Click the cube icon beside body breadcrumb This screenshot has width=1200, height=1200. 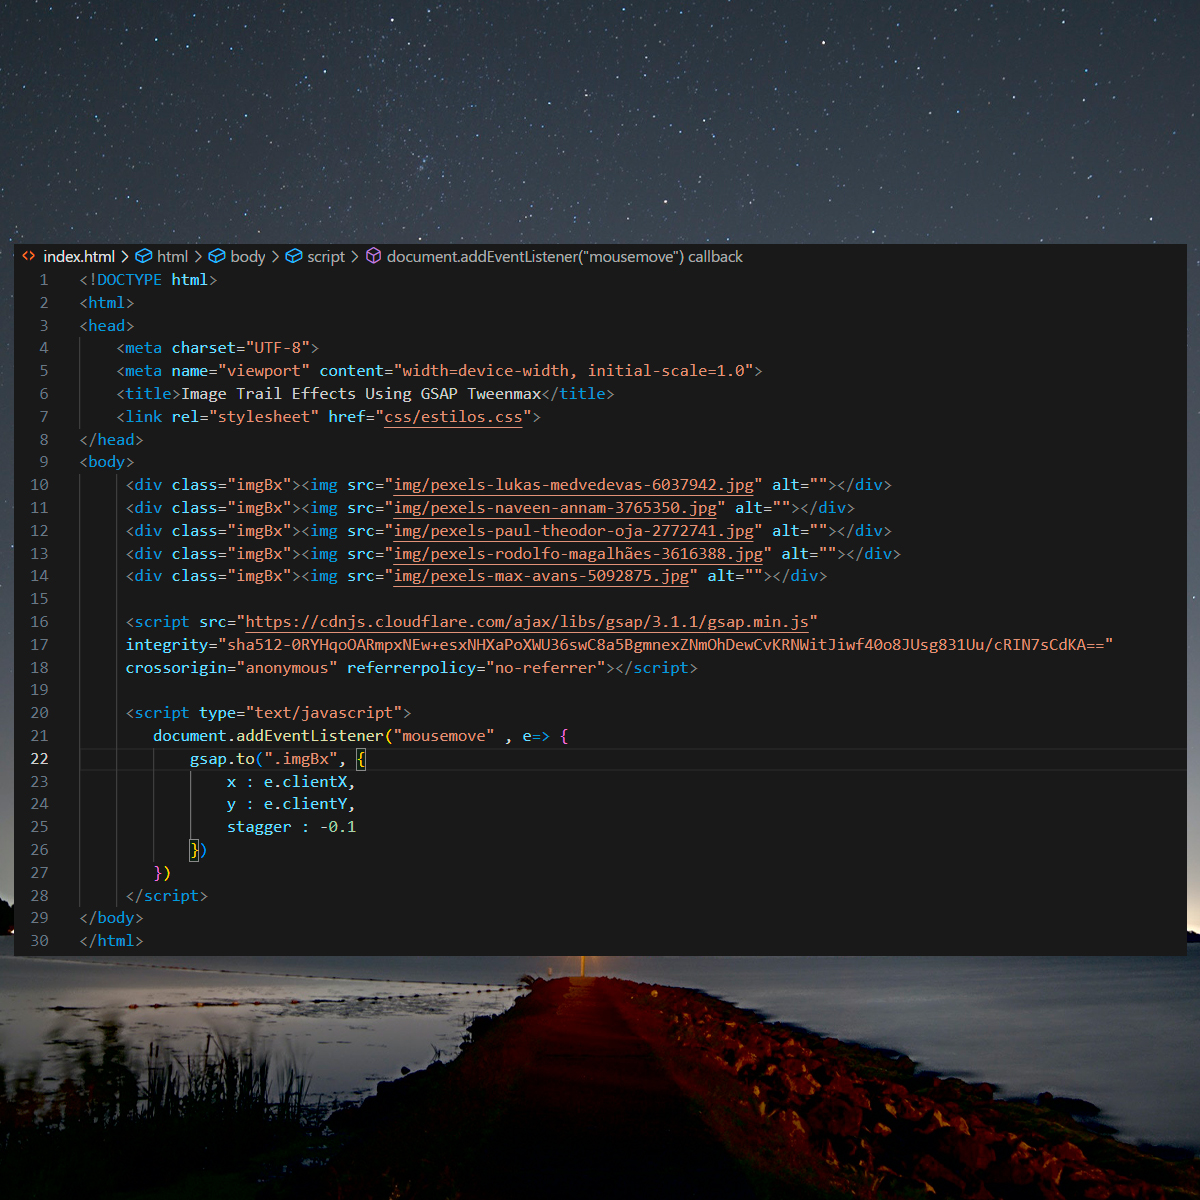click(217, 256)
